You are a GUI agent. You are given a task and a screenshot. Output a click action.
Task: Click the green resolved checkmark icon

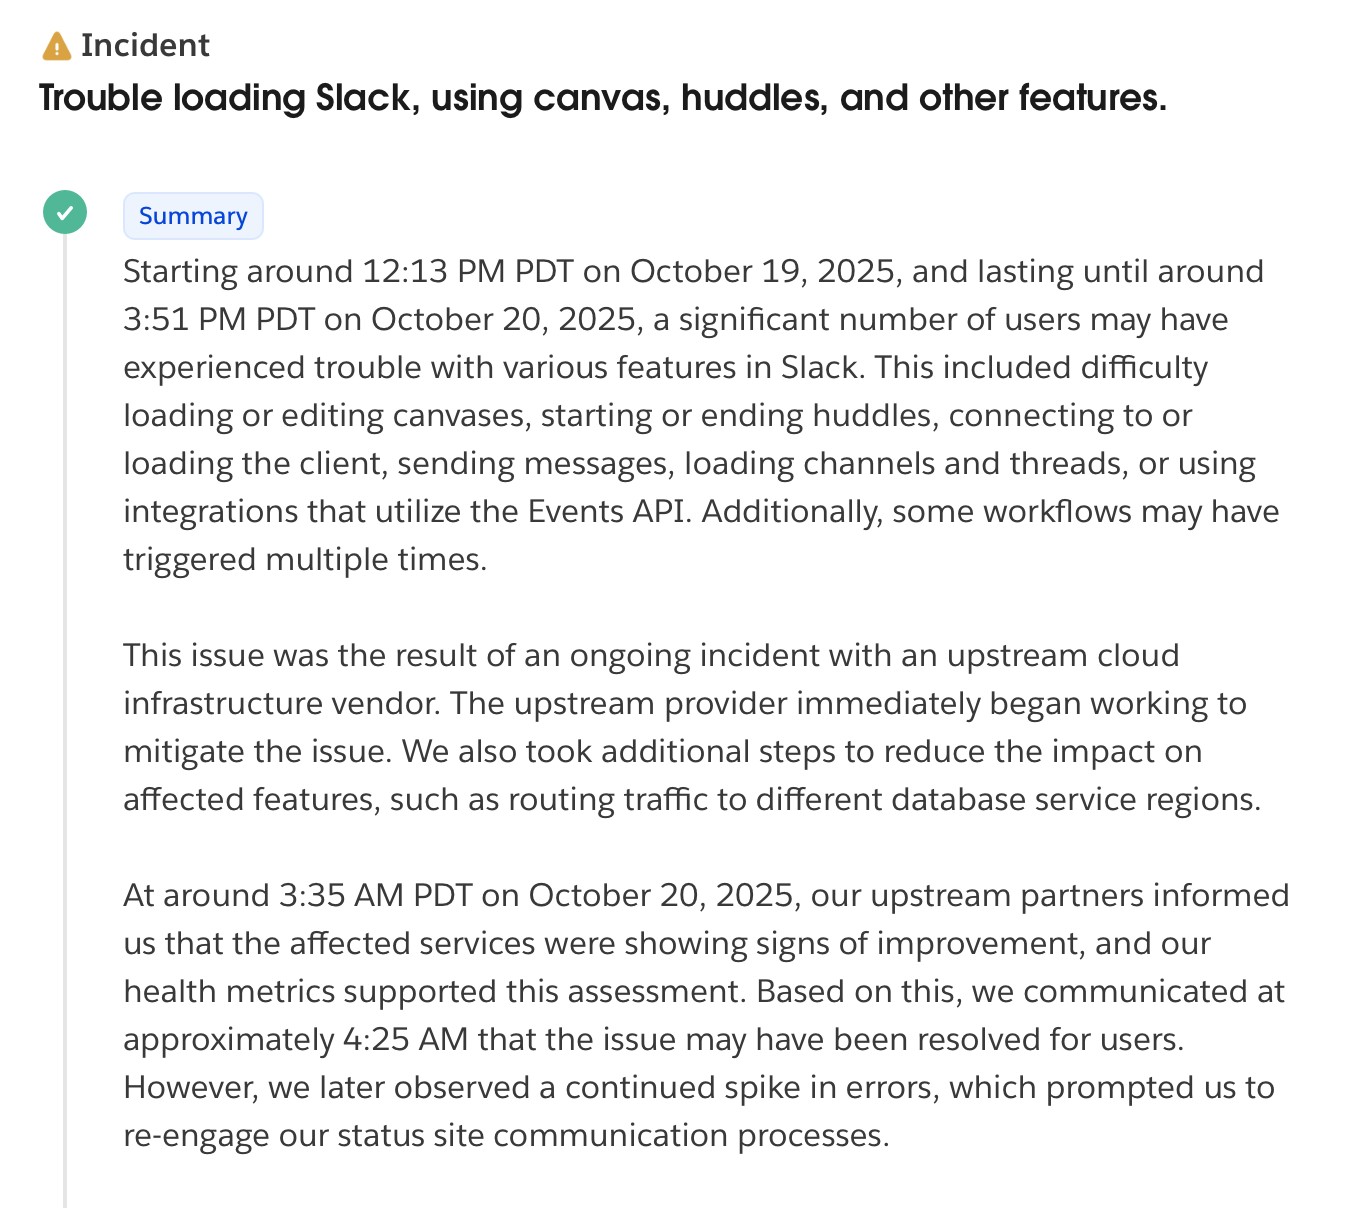tap(65, 212)
